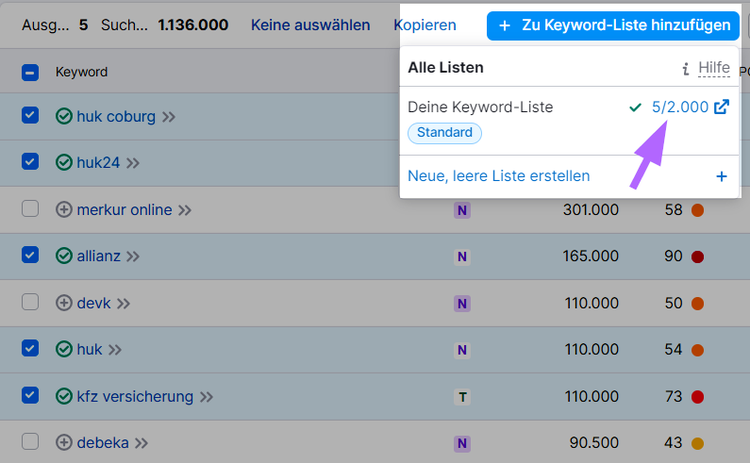
Task: Click the plus icon beside Neue, leere Liste erstellen
Action: point(721,176)
